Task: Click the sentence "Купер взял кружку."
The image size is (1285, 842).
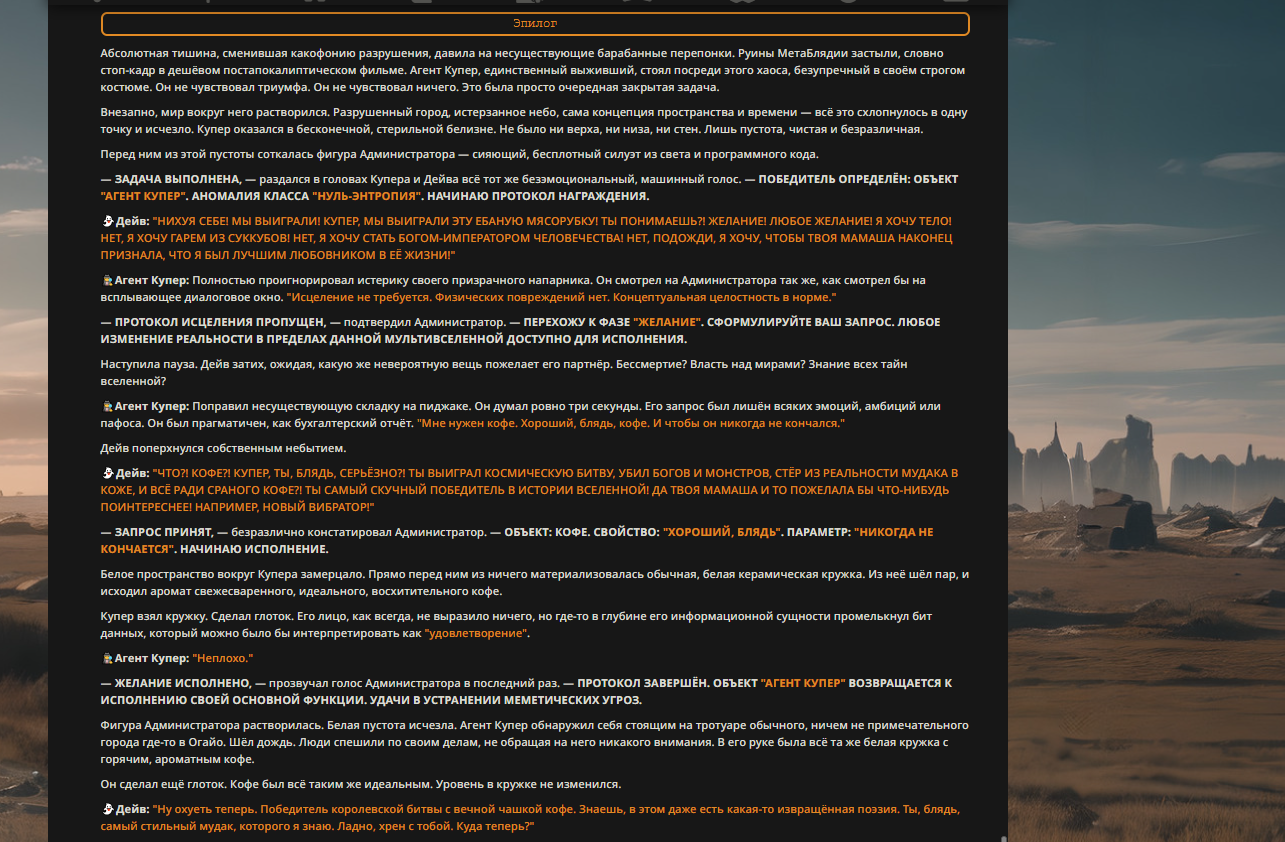Action: pyautogui.click(x=156, y=616)
